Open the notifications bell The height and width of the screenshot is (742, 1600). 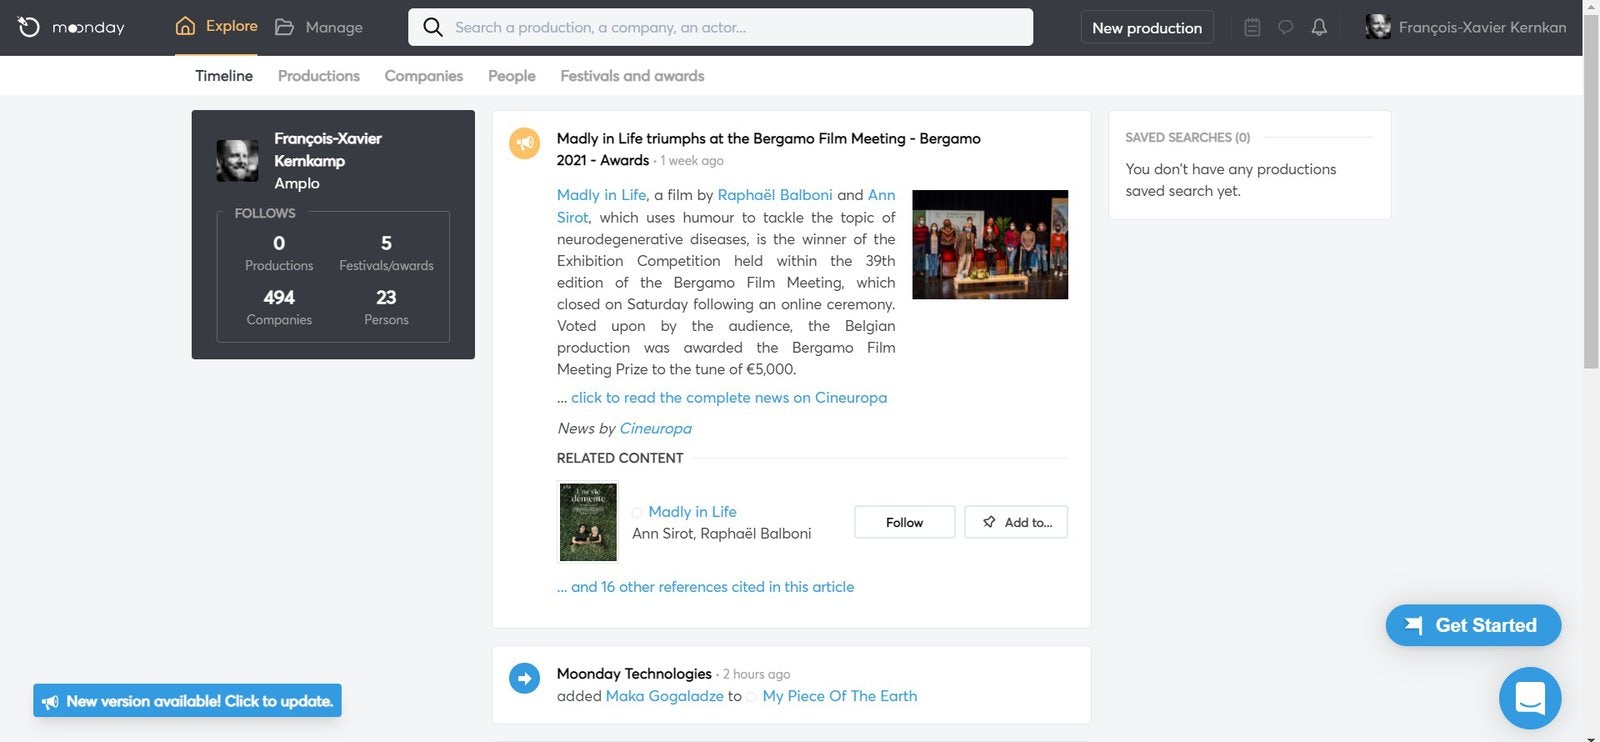coord(1319,27)
